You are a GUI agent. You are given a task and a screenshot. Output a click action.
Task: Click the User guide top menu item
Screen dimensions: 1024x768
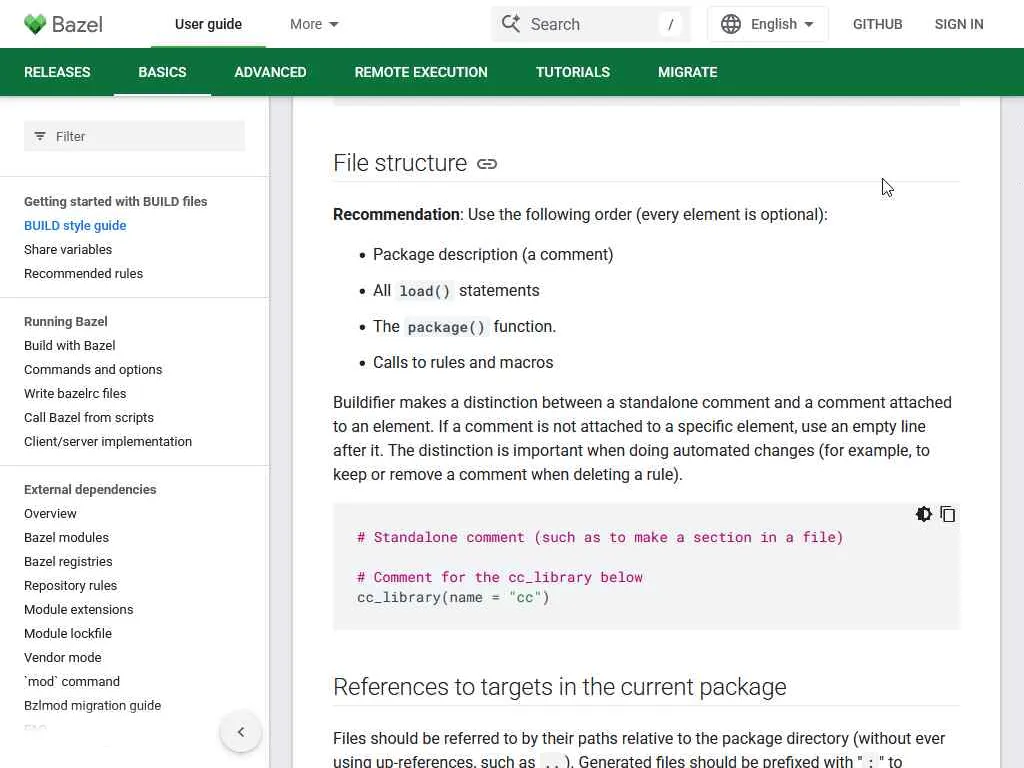click(x=208, y=24)
